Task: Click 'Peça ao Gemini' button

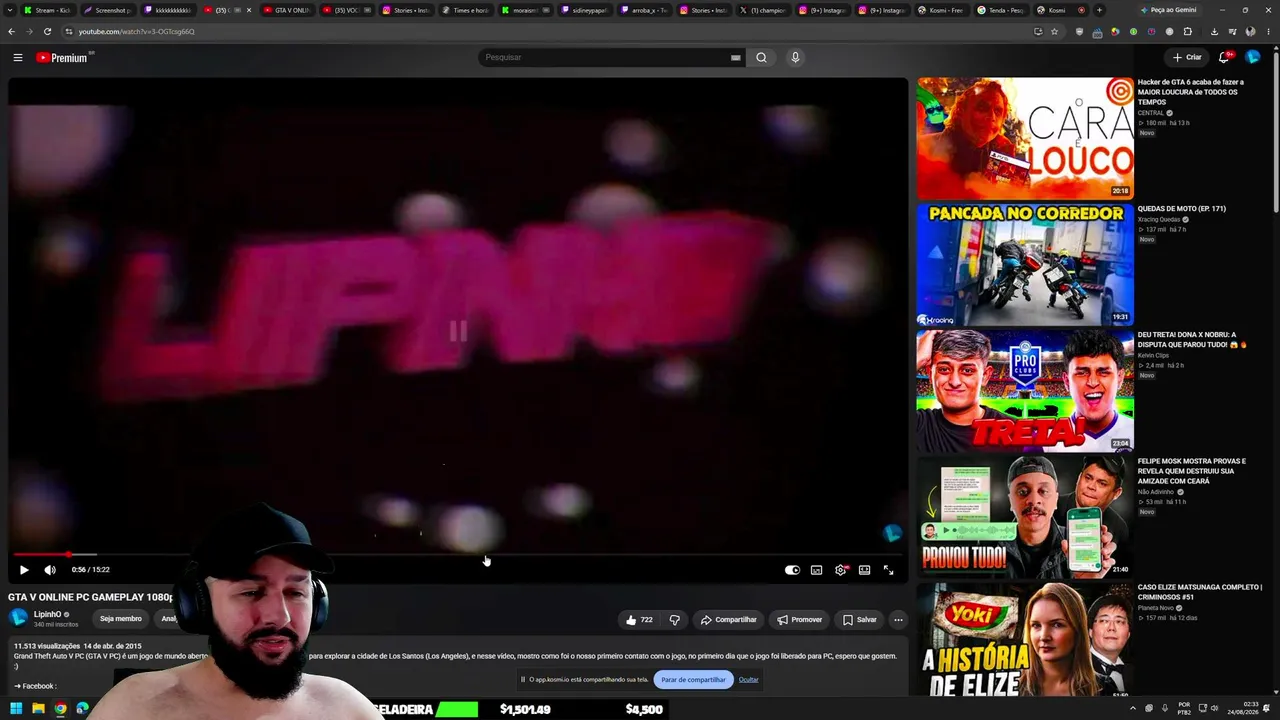Action: click(x=1170, y=10)
